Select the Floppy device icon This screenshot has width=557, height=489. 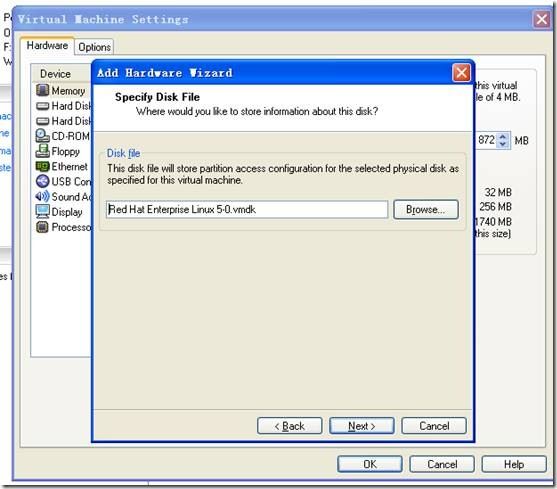(43, 151)
